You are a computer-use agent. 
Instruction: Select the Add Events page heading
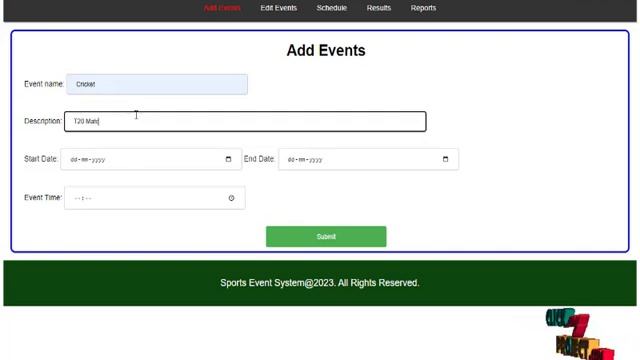326,51
